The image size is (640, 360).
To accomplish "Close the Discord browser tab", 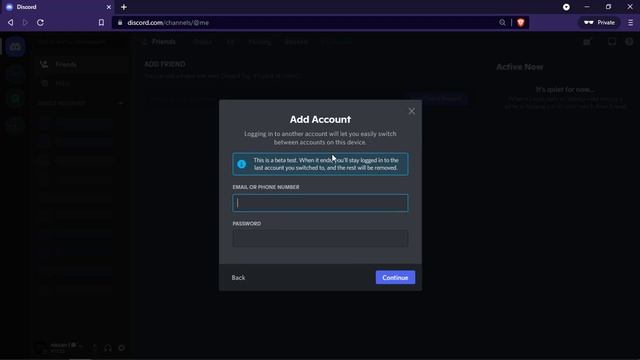I will (x=109, y=7).
